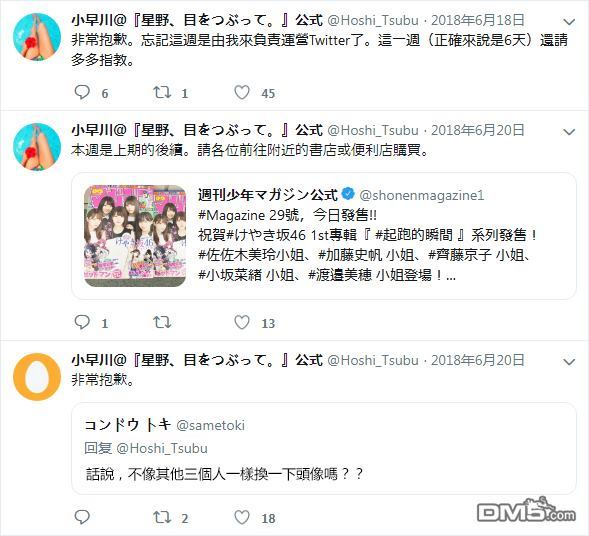Open chevron menu on second tweet
The image size is (589, 536).
point(569,132)
